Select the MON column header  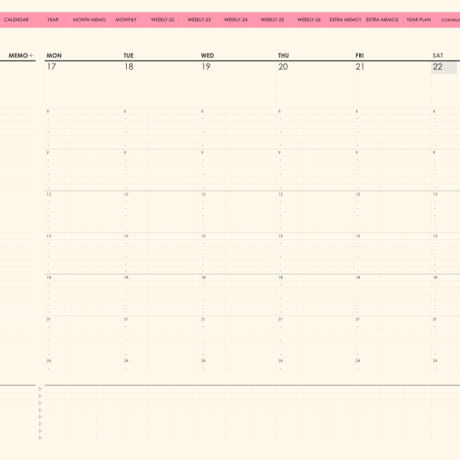coord(54,55)
